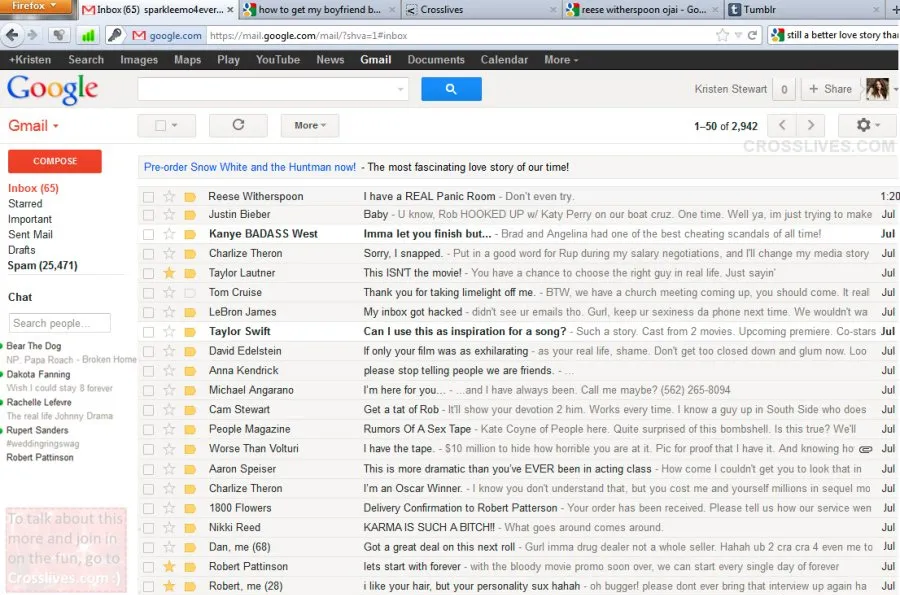Refresh the inbox with the reload icon
900x595 pixels.
(x=238, y=125)
